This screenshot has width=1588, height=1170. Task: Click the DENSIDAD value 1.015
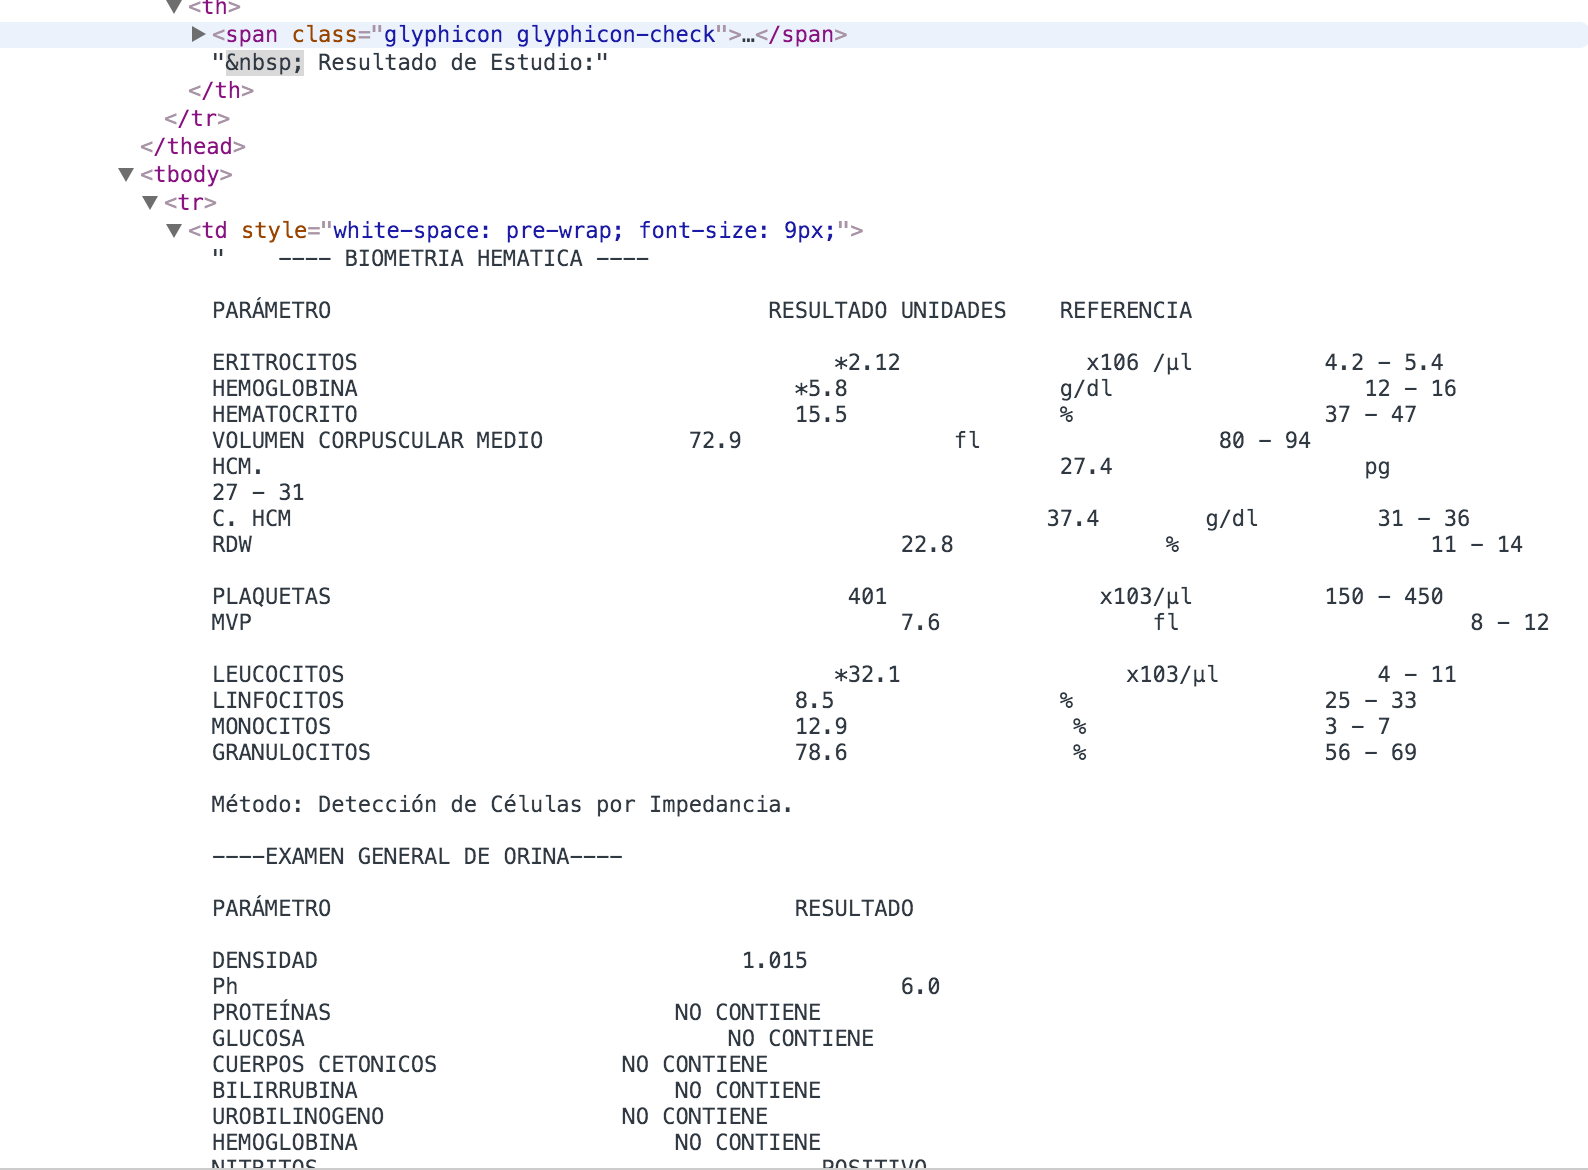pos(774,960)
